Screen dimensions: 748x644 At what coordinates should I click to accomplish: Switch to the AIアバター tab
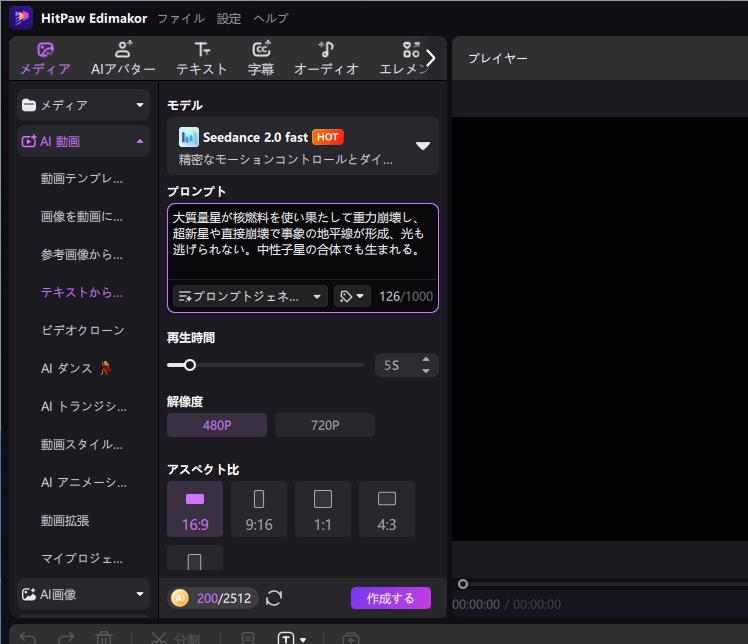(x=123, y=58)
